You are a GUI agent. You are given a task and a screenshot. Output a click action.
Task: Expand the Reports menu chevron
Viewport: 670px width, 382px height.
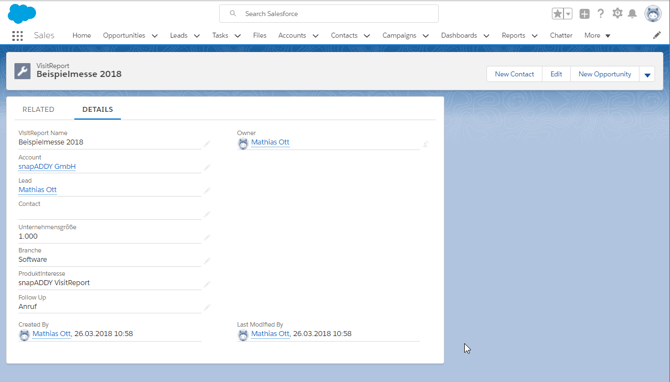[x=535, y=36]
